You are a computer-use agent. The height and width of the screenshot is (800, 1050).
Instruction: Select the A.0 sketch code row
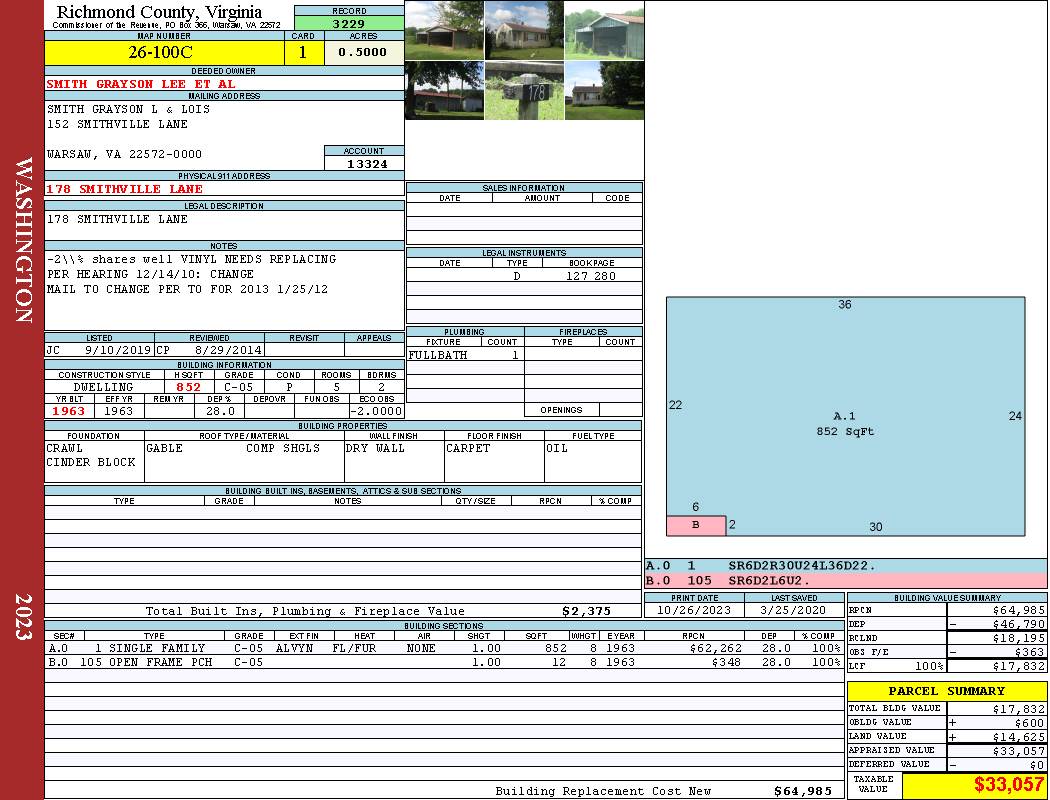845,566
